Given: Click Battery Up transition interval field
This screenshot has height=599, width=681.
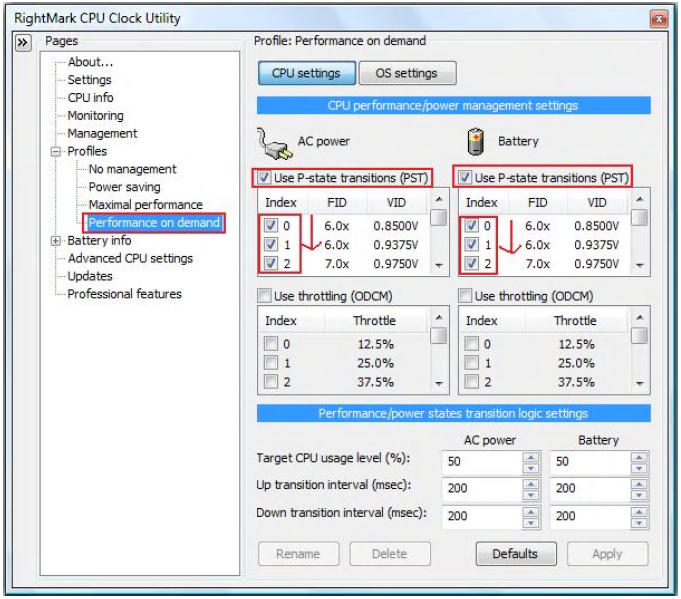Looking at the screenshot, I should tap(590, 489).
